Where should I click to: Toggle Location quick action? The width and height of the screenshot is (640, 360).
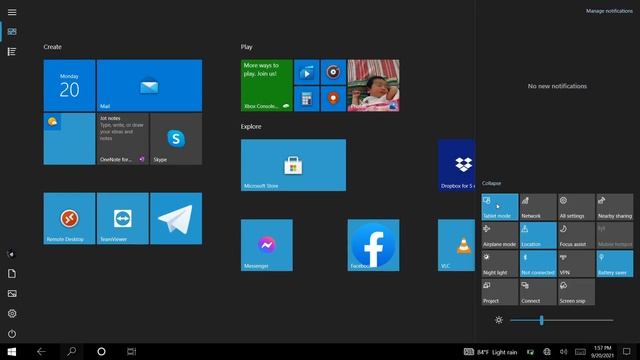(538, 236)
